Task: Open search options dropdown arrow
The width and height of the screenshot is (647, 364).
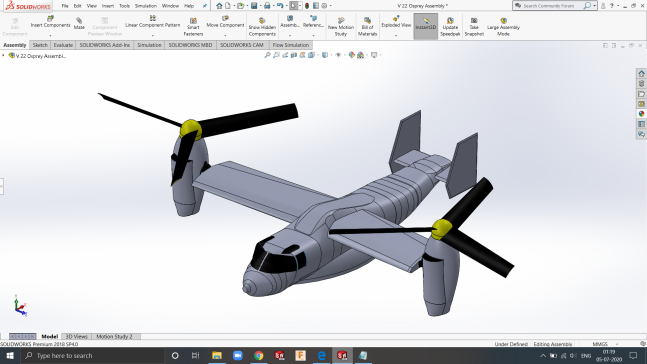Action: (594, 6)
